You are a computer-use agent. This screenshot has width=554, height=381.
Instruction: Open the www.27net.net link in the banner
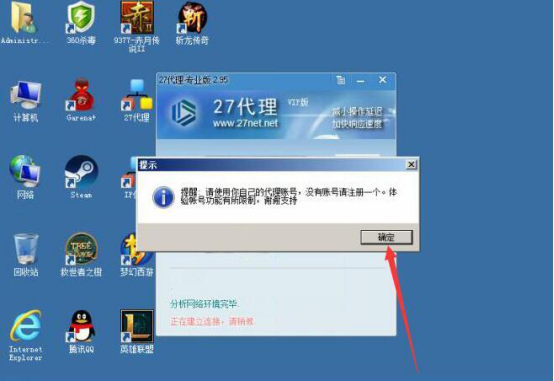click(245, 123)
